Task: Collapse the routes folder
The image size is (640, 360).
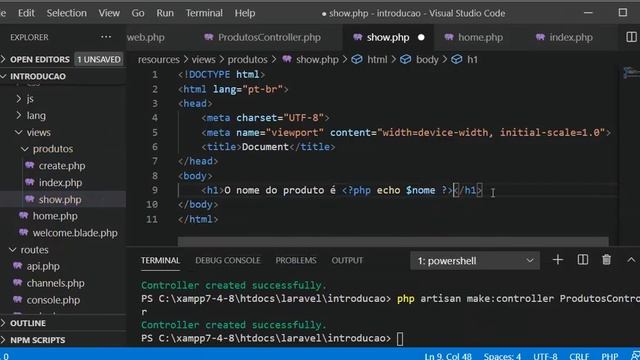Action: pos(13,249)
